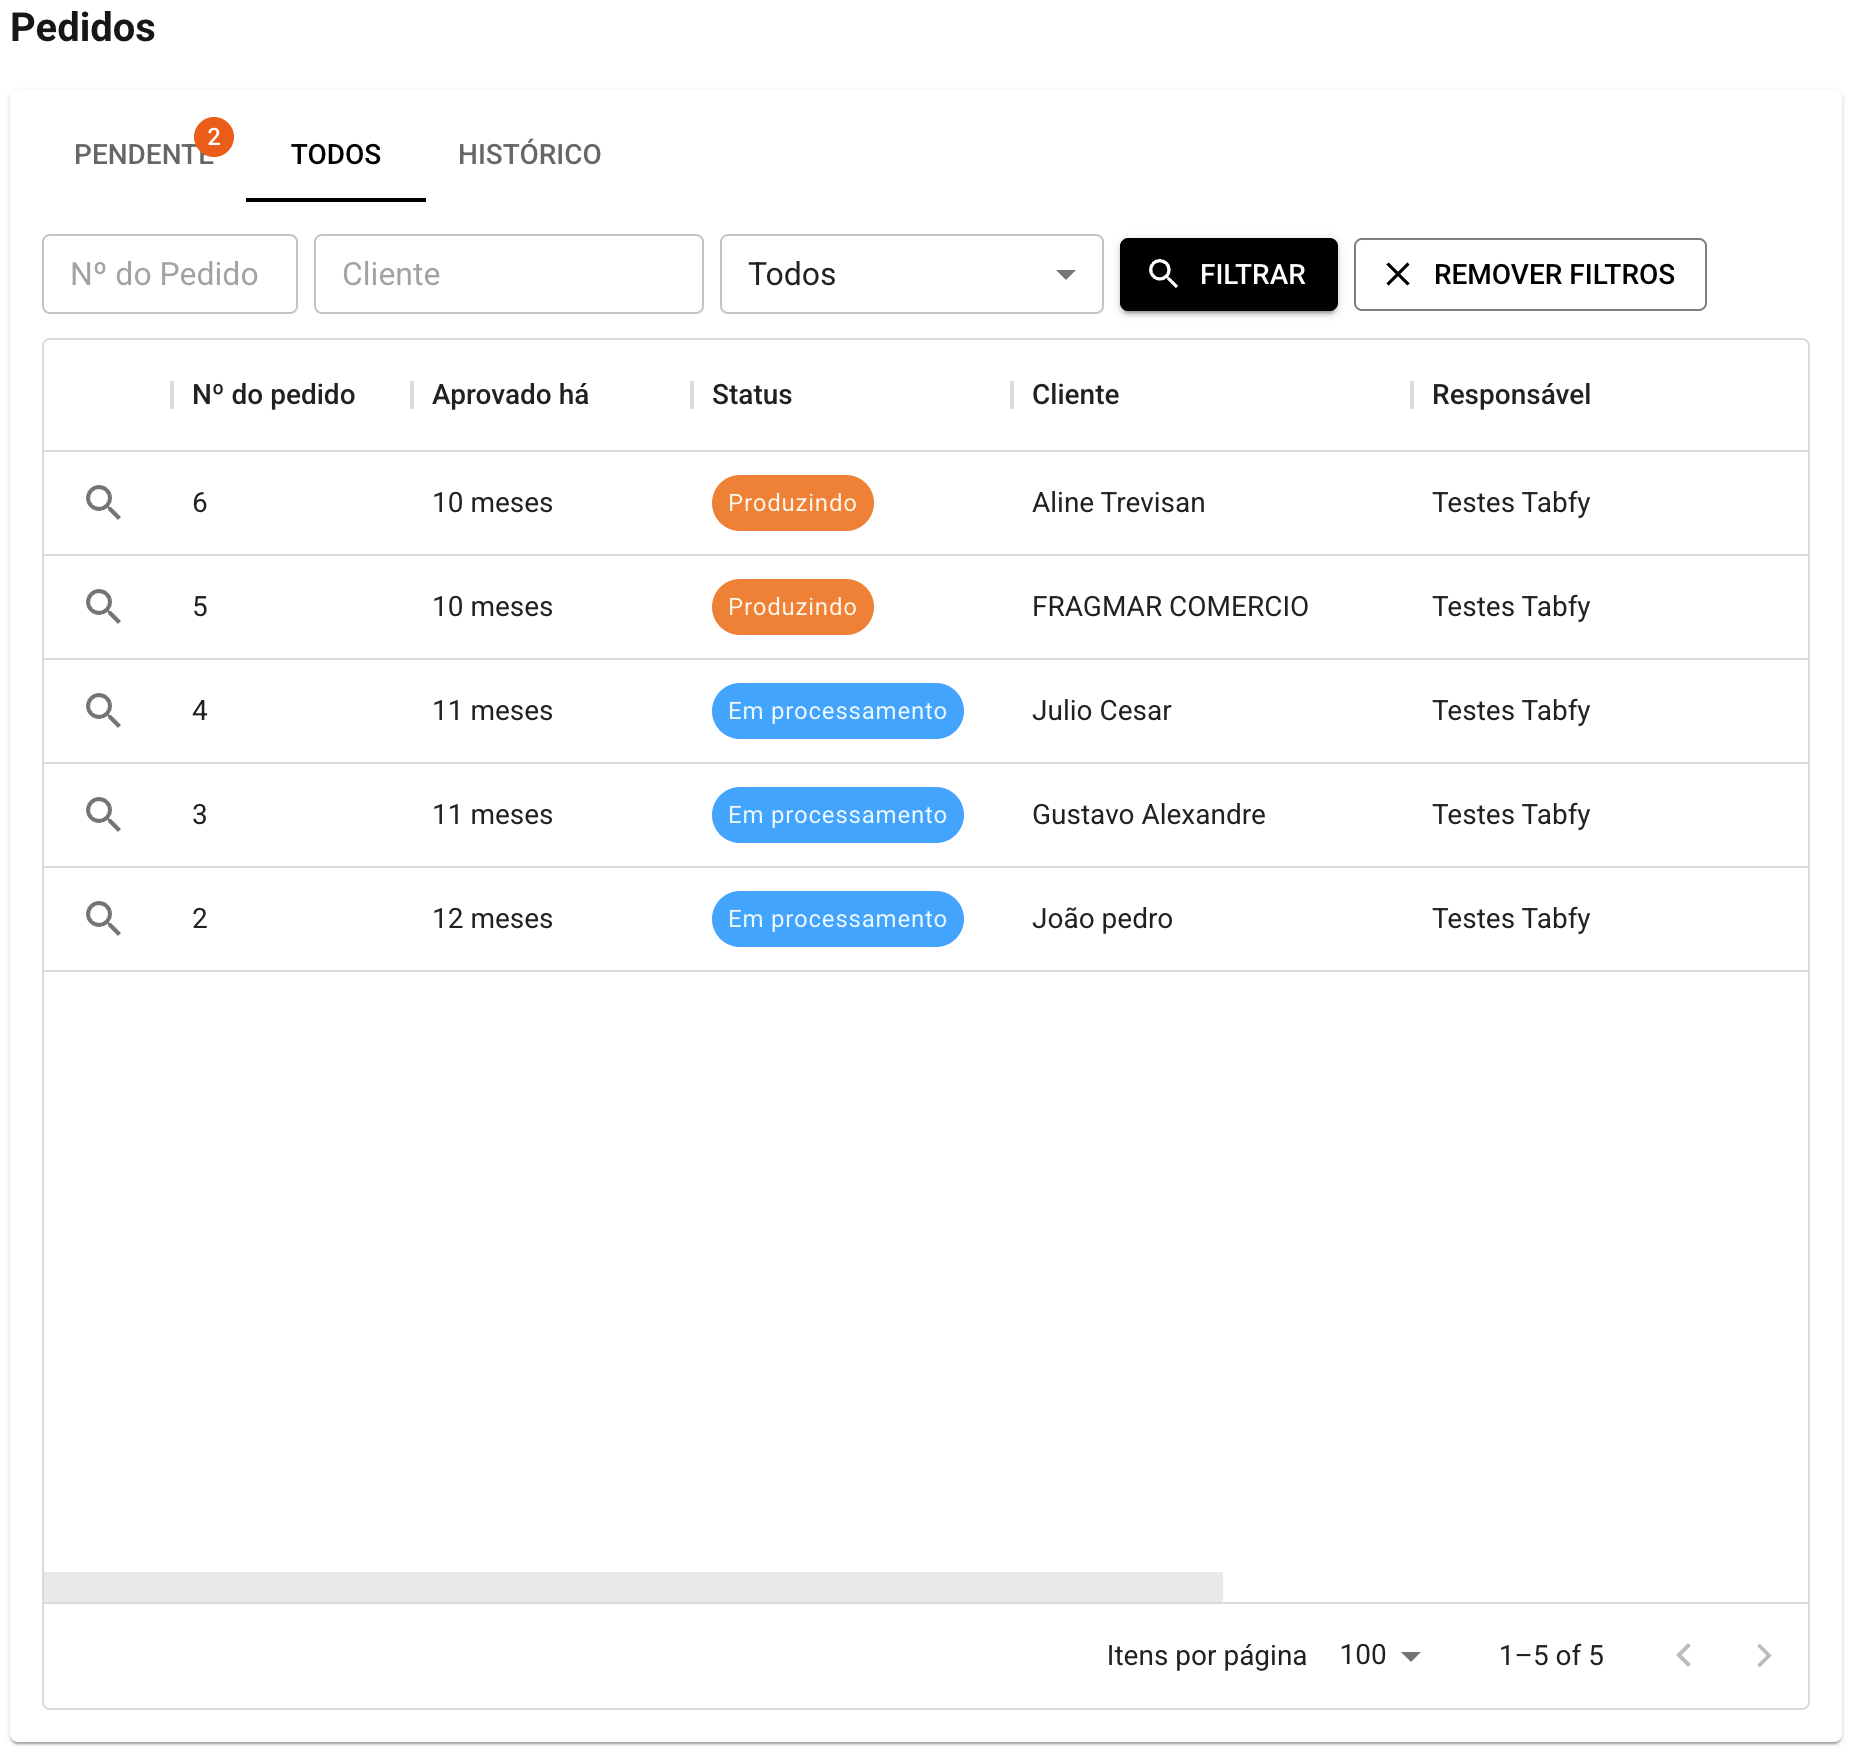1850x1752 pixels.
Task: Go to next page with right chevron
Action: coord(1763,1655)
